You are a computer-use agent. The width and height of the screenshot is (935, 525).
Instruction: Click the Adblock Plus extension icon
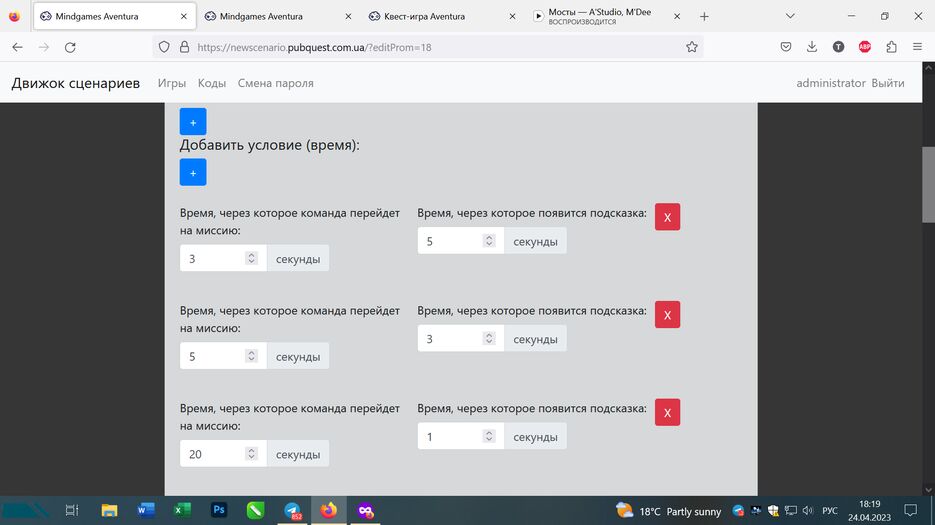[x=864, y=47]
